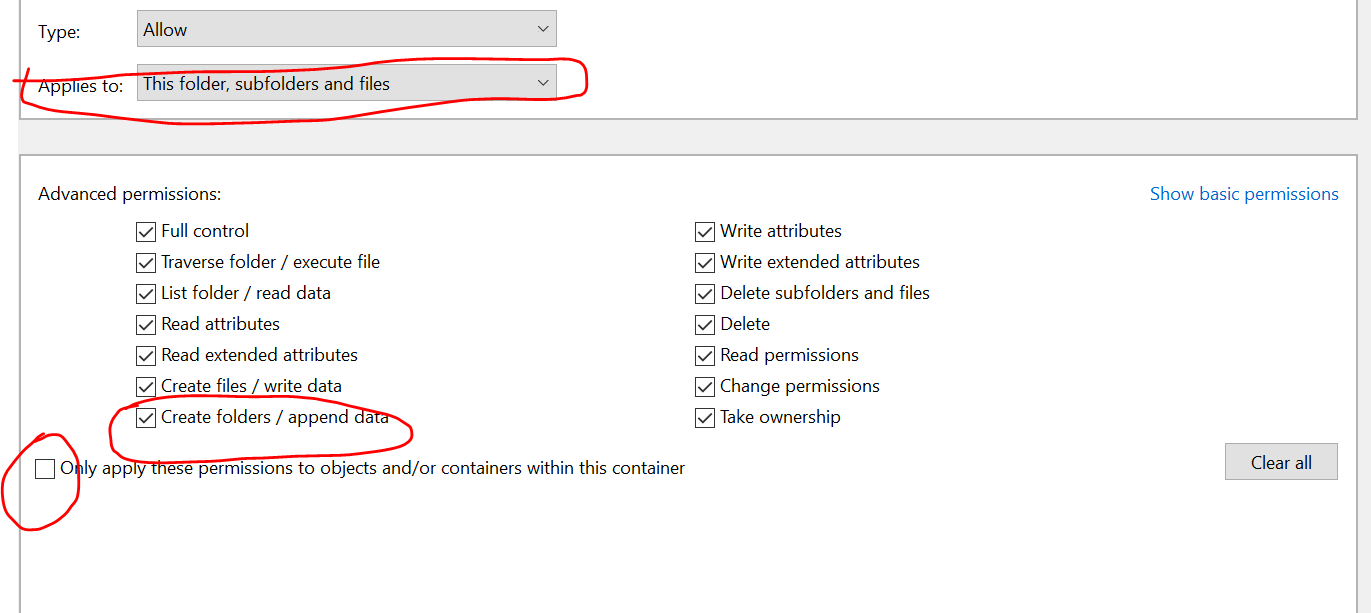The image size is (1371, 613).
Task: Toggle Delete subfolders and files
Action: [705, 294]
